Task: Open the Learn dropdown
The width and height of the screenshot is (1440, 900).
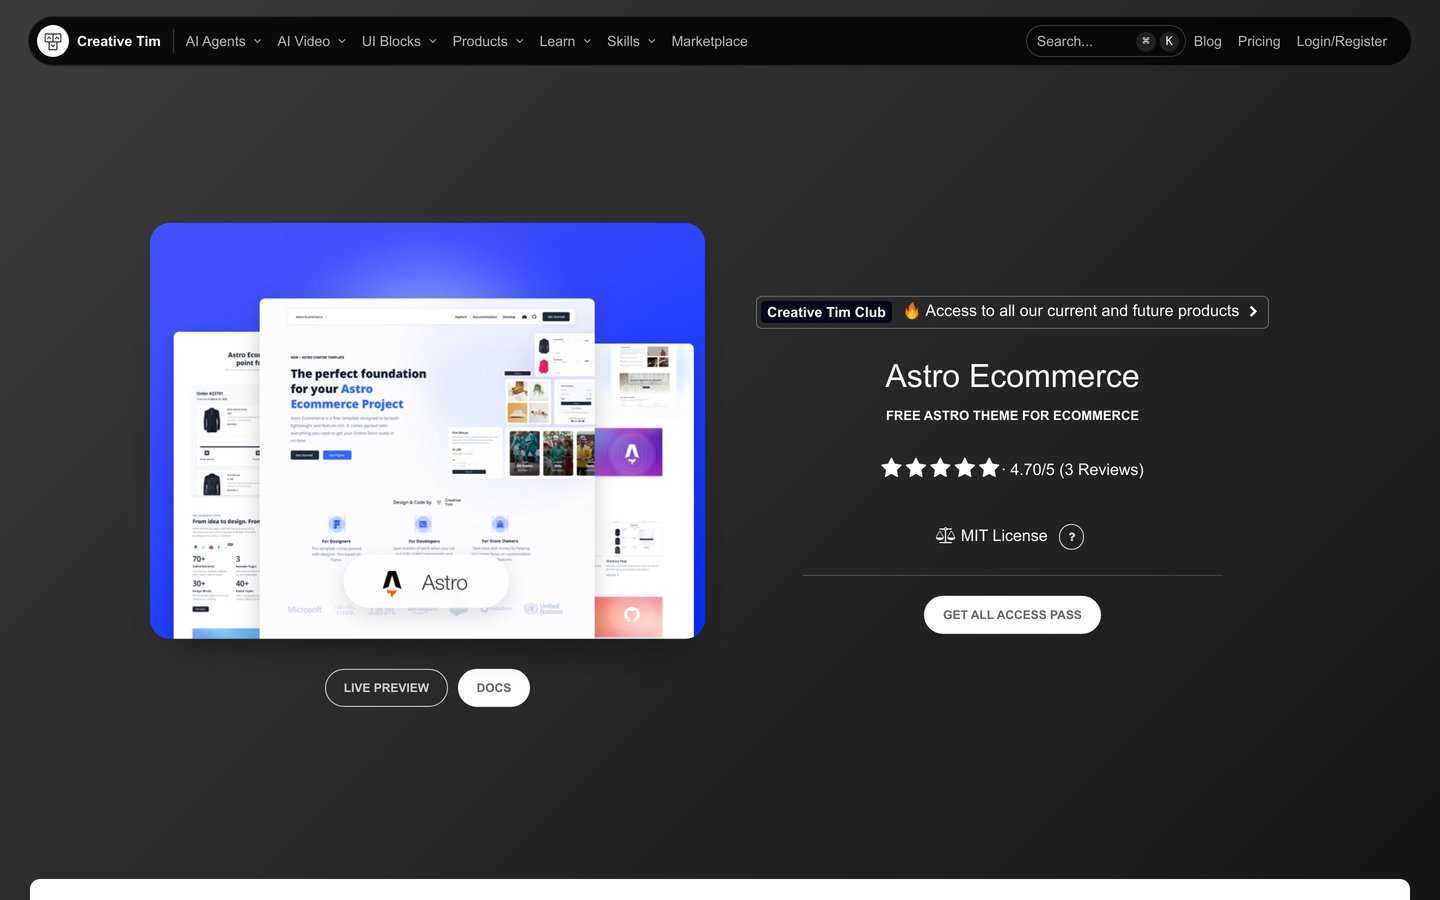Action: 565,41
